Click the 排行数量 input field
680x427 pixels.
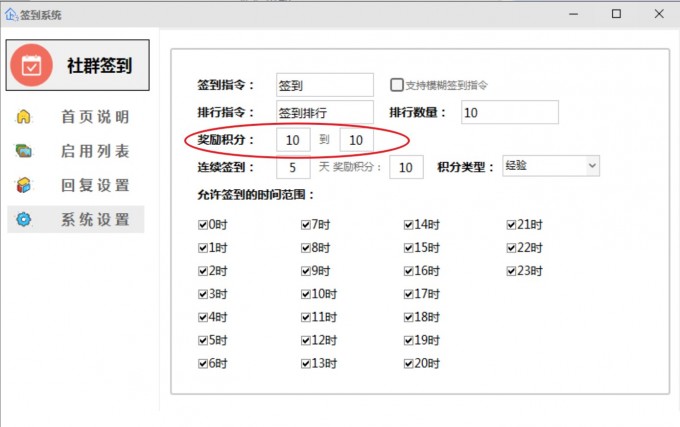click(x=510, y=112)
